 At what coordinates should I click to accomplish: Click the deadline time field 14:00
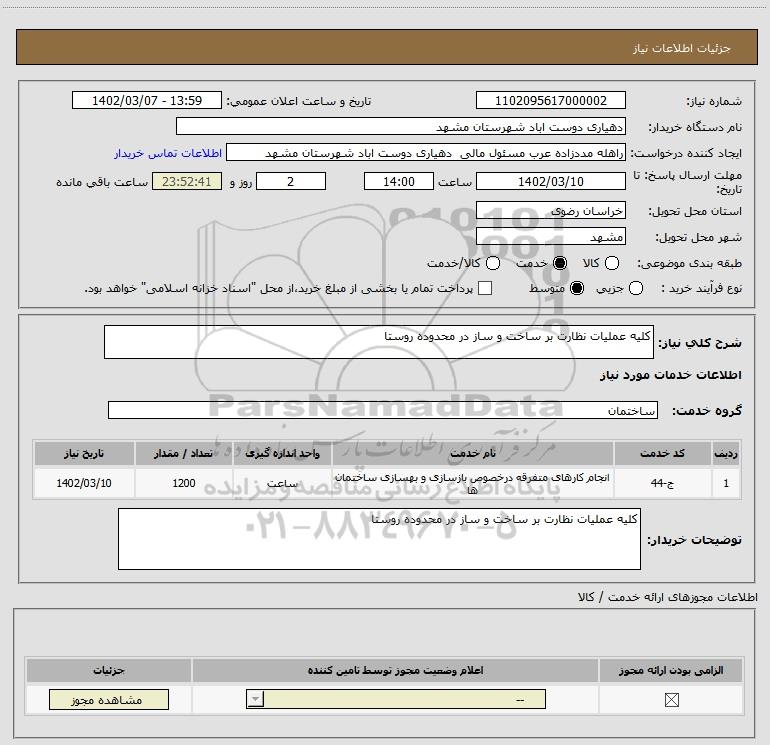tap(399, 181)
